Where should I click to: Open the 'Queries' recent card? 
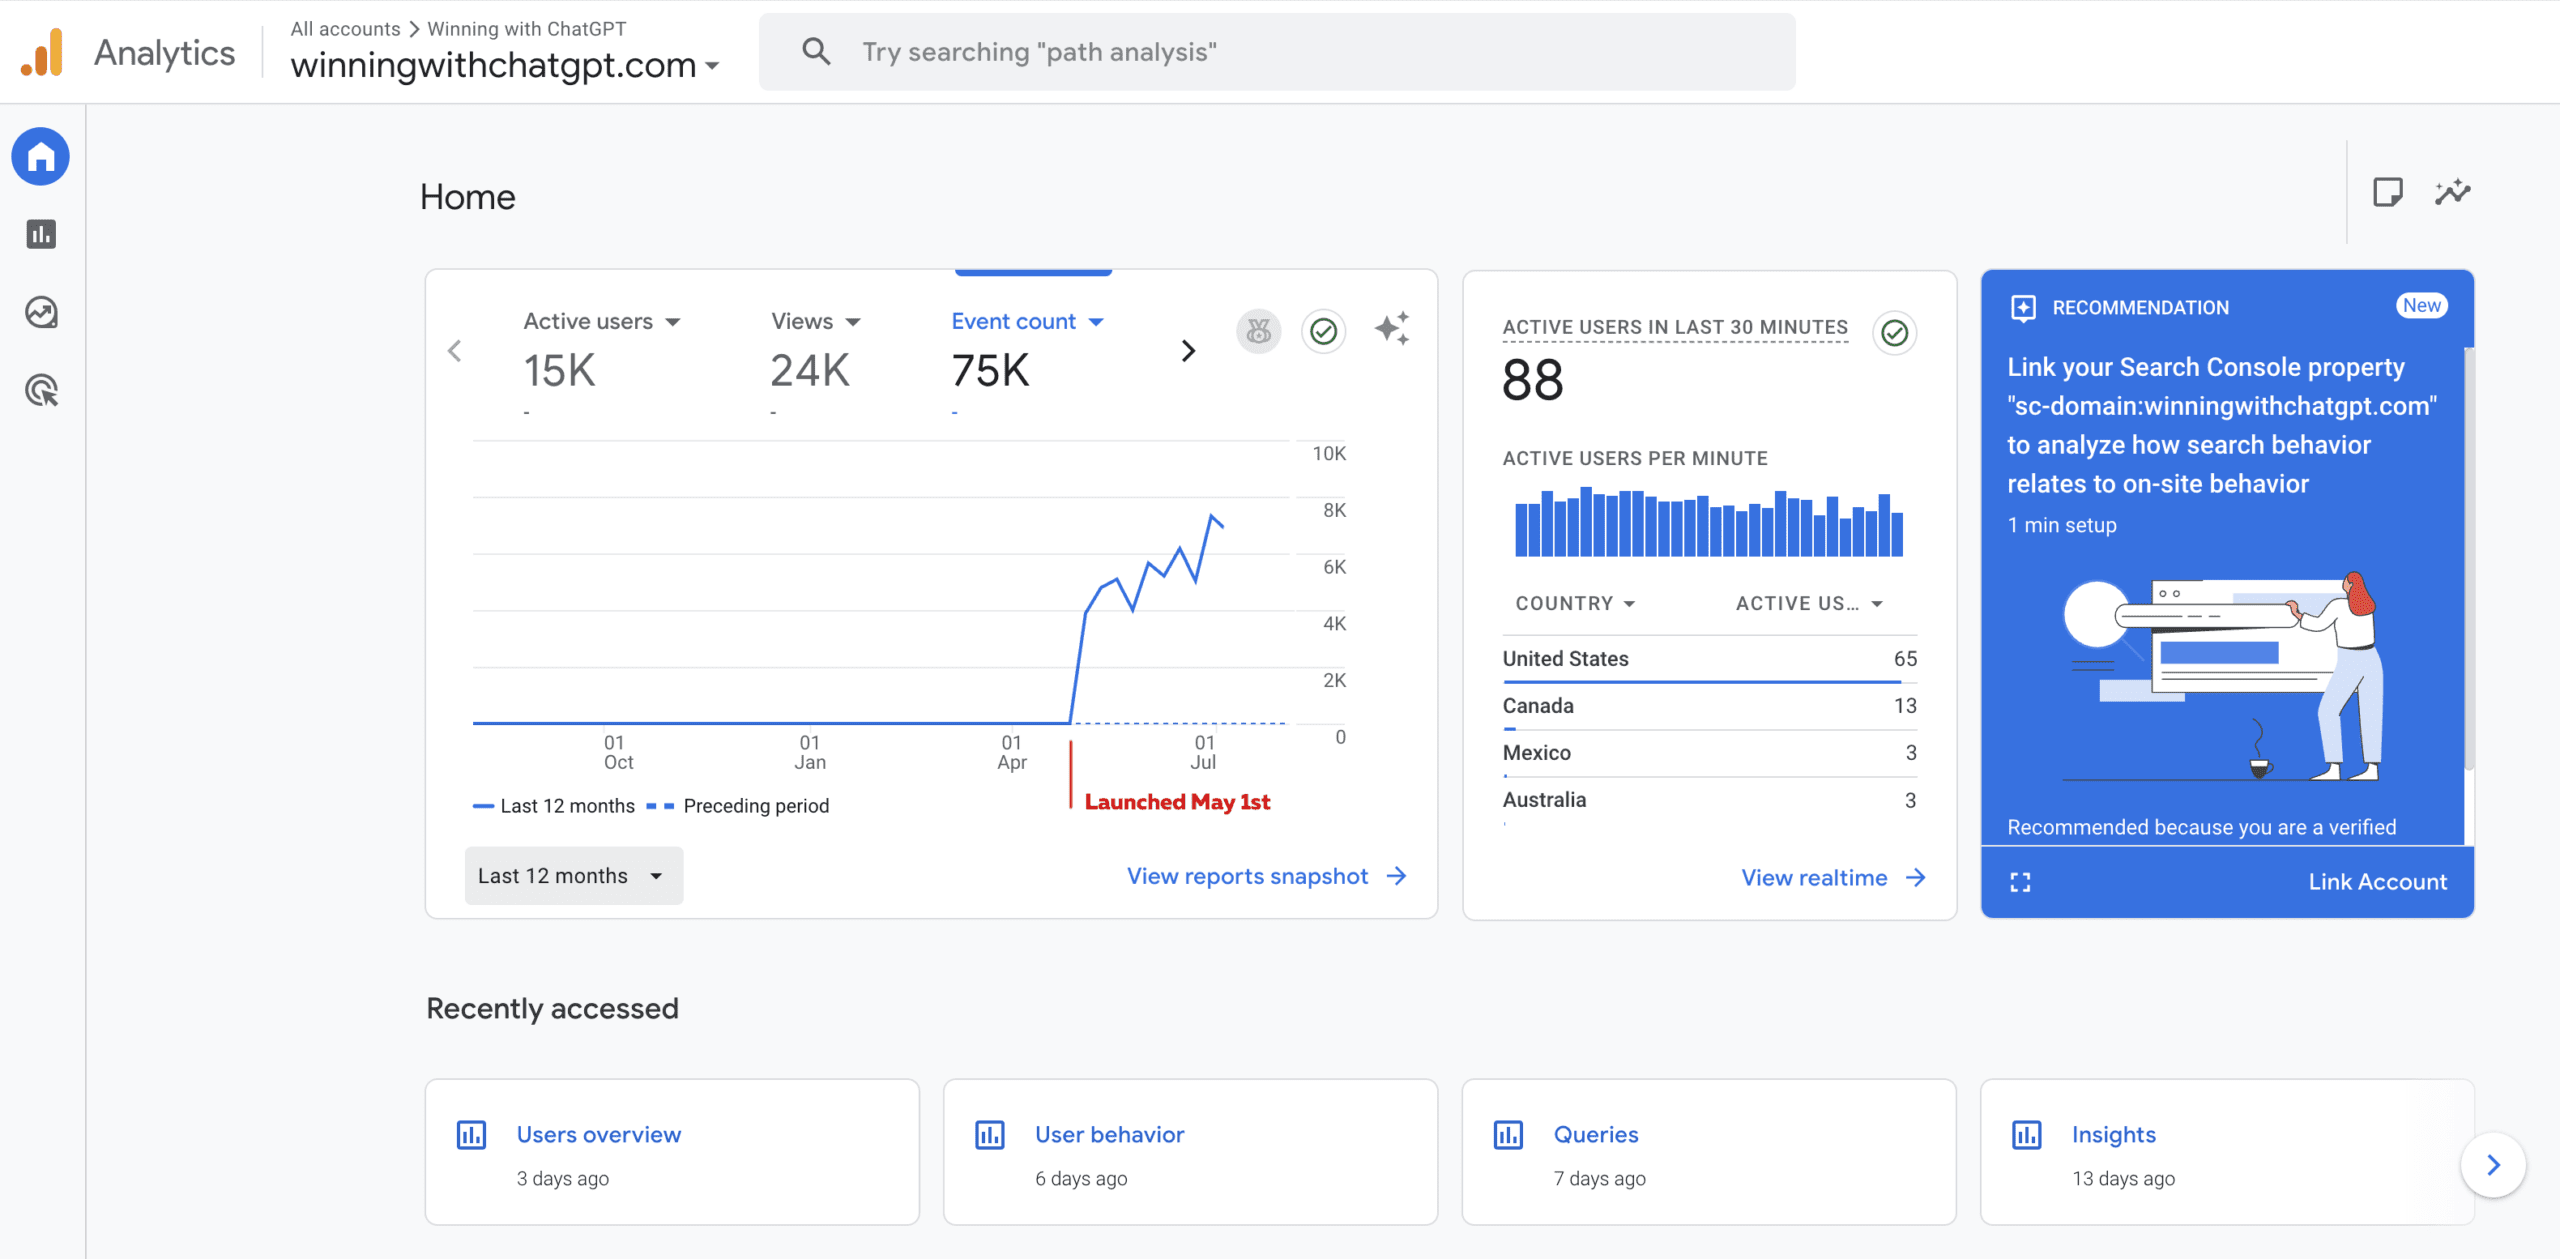tap(1709, 1152)
